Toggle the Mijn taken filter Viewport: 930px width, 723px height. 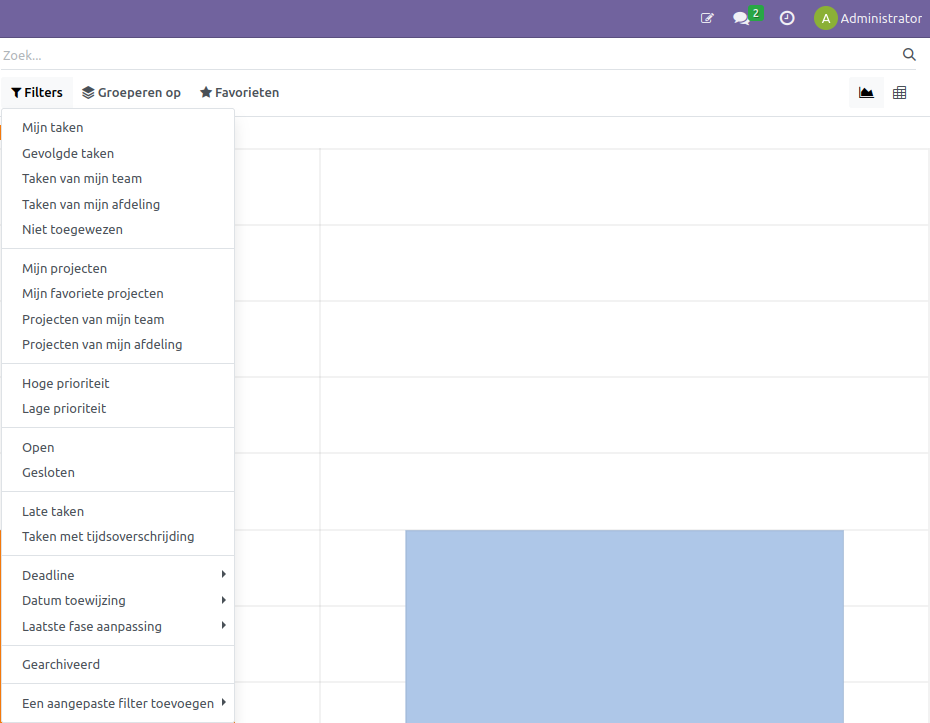click(x=53, y=128)
